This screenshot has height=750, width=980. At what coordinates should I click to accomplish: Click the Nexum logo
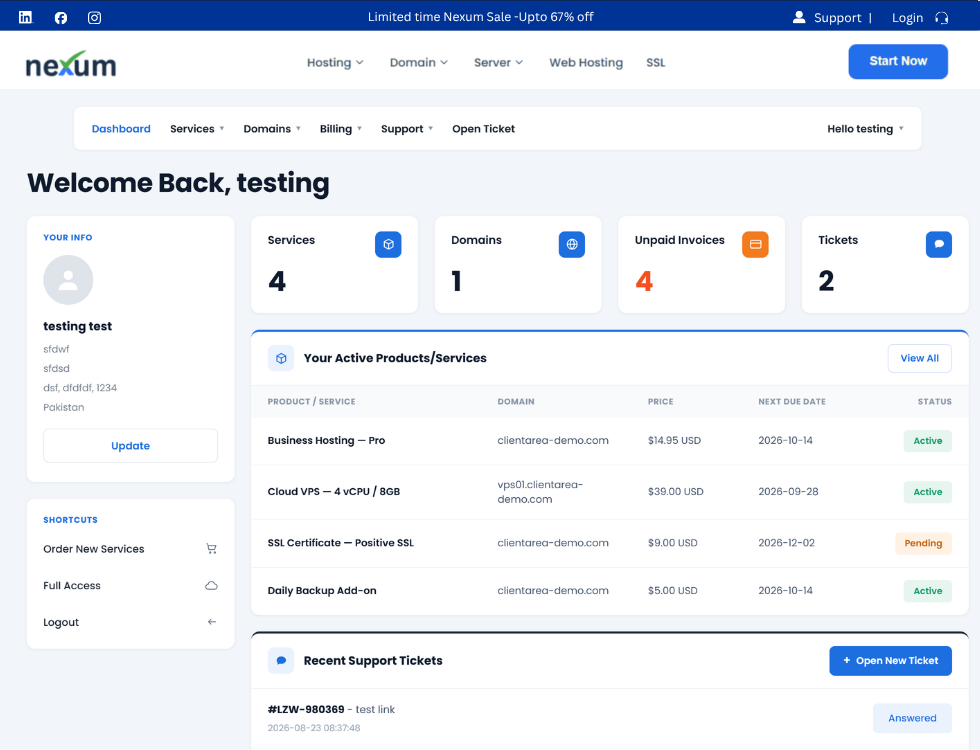71,64
